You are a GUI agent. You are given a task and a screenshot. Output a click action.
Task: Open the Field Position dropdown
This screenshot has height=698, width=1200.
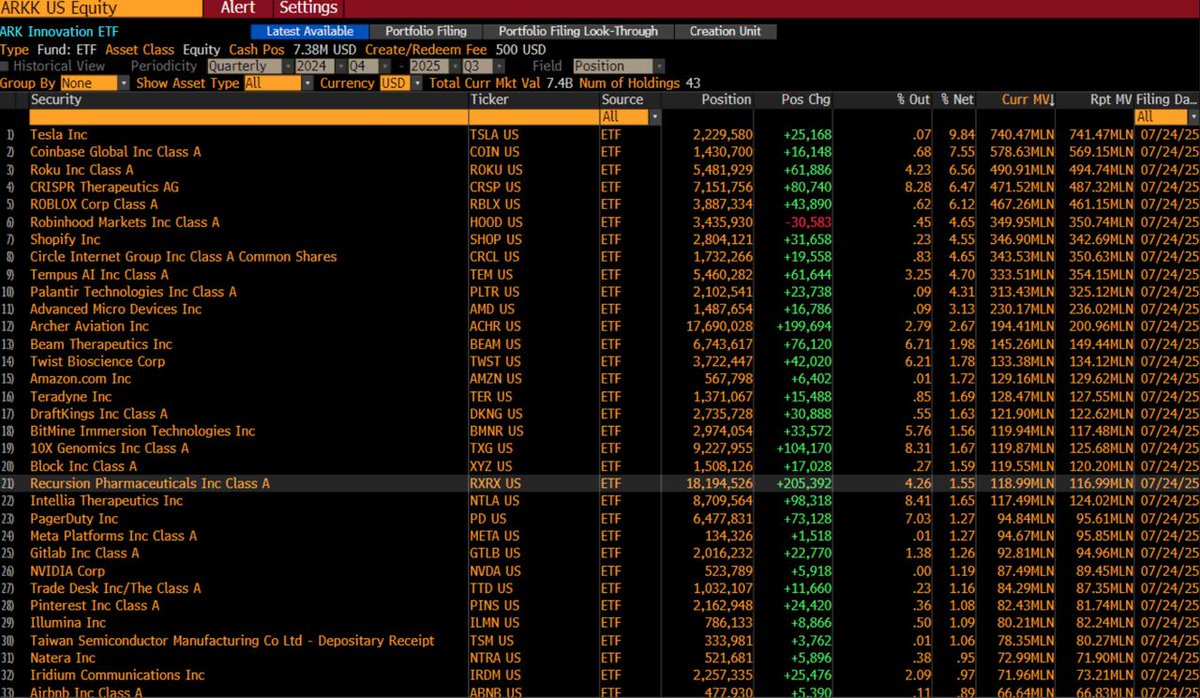(x=619, y=66)
